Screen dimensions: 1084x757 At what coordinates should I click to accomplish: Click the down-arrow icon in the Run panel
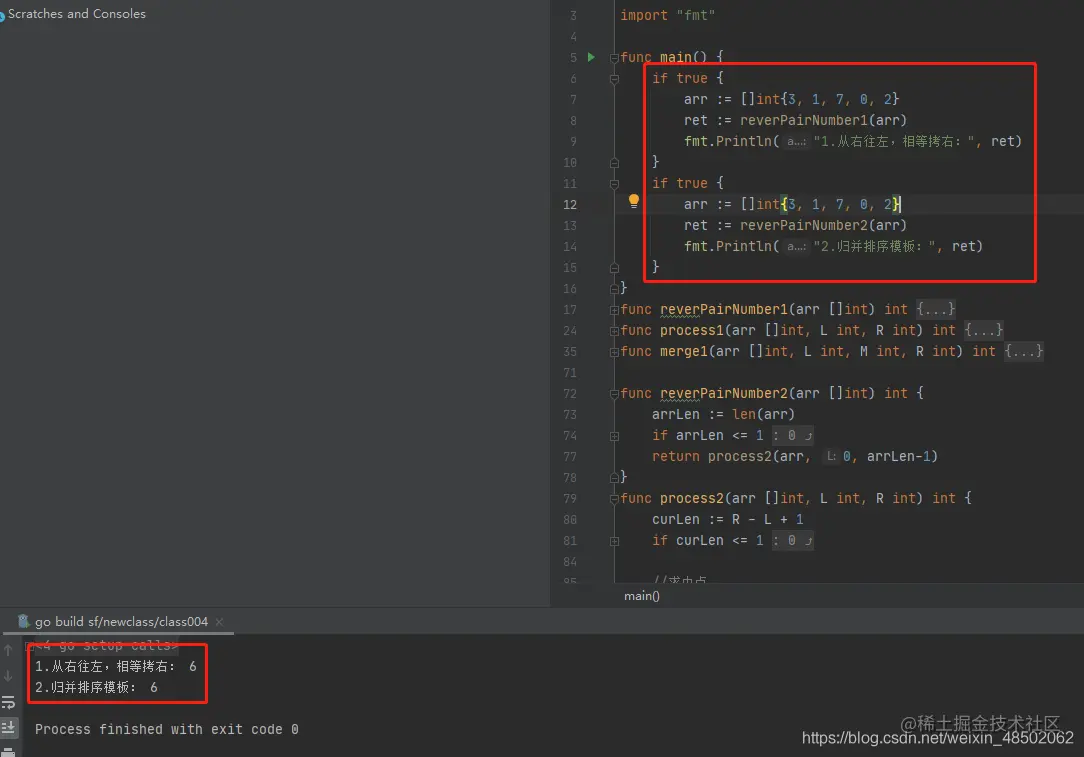point(8,675)
